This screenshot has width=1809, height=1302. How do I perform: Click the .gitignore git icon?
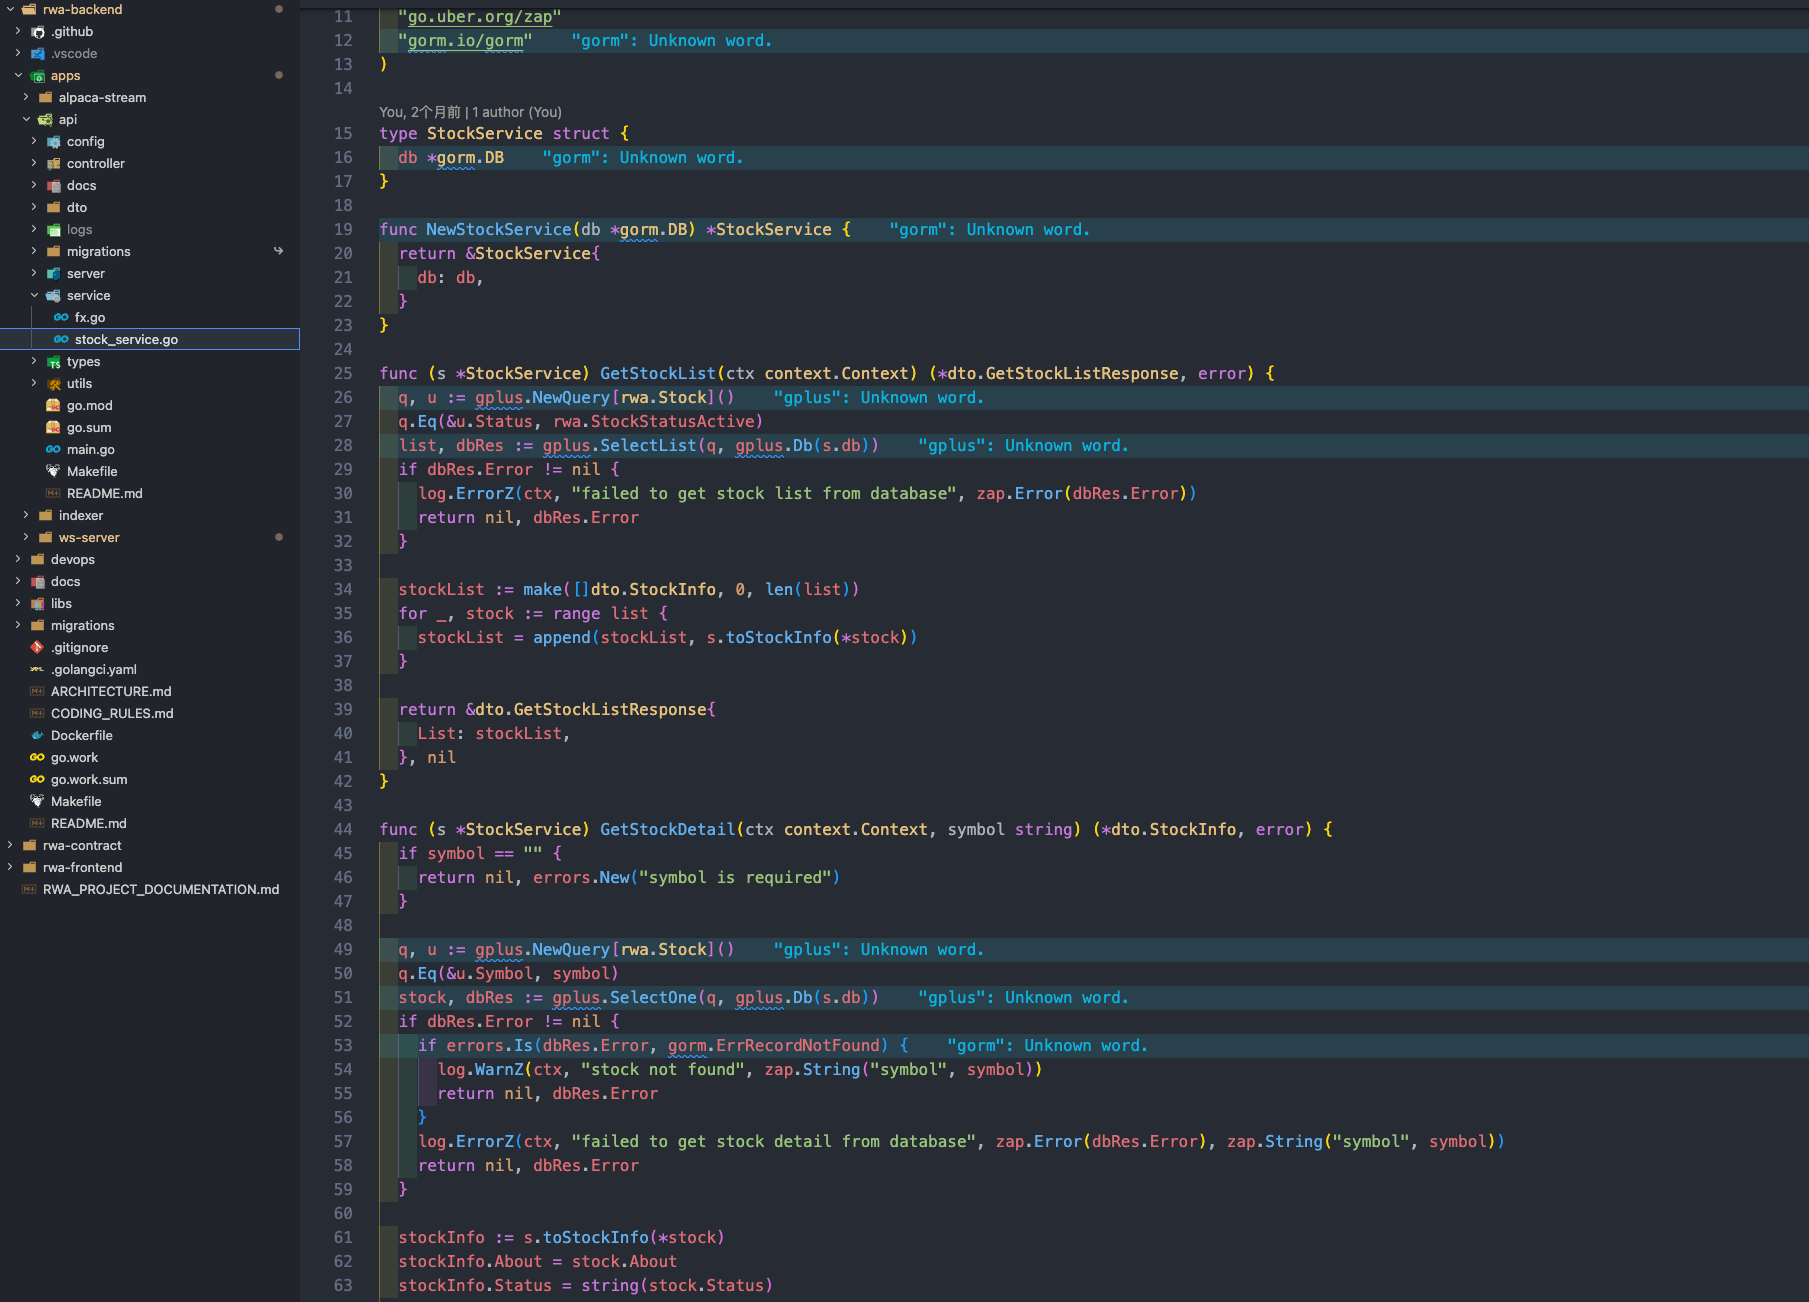(x=37, y=647)
